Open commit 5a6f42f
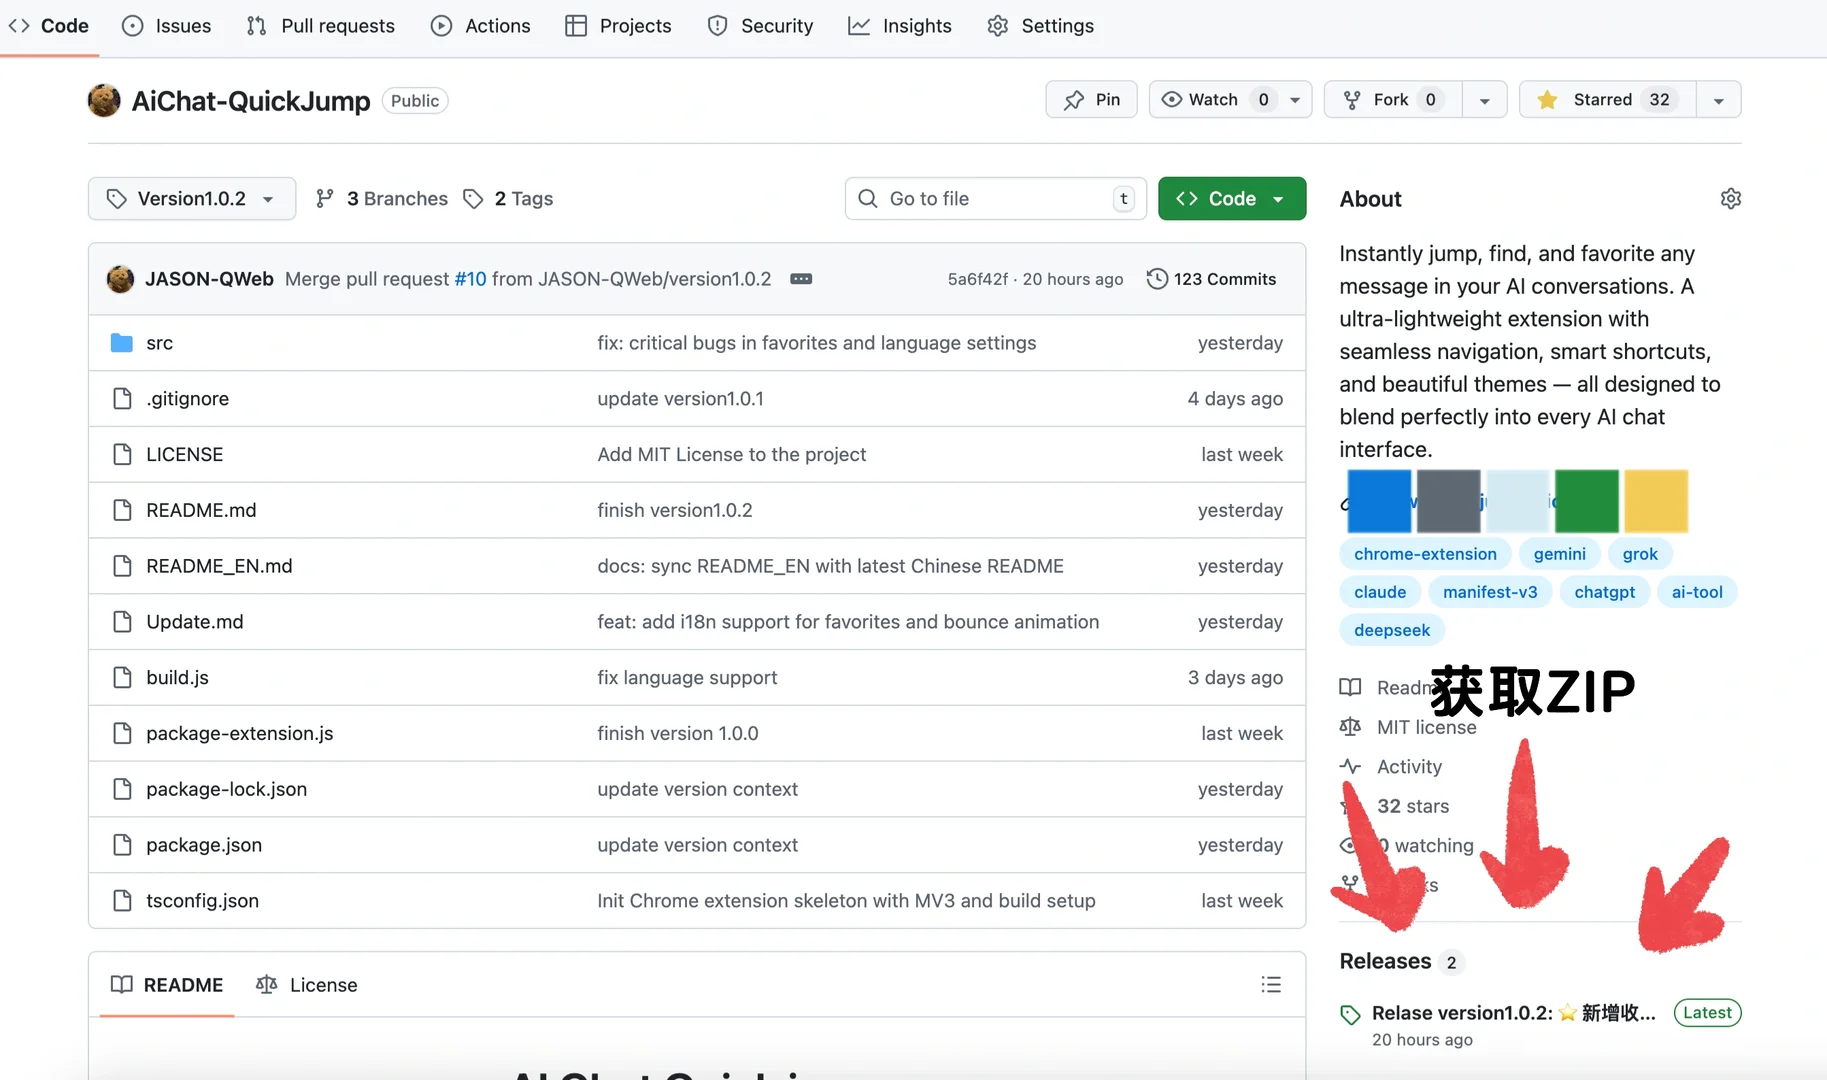The image size is (1827, 1080). pyautogui.click(x=978, y=279)
